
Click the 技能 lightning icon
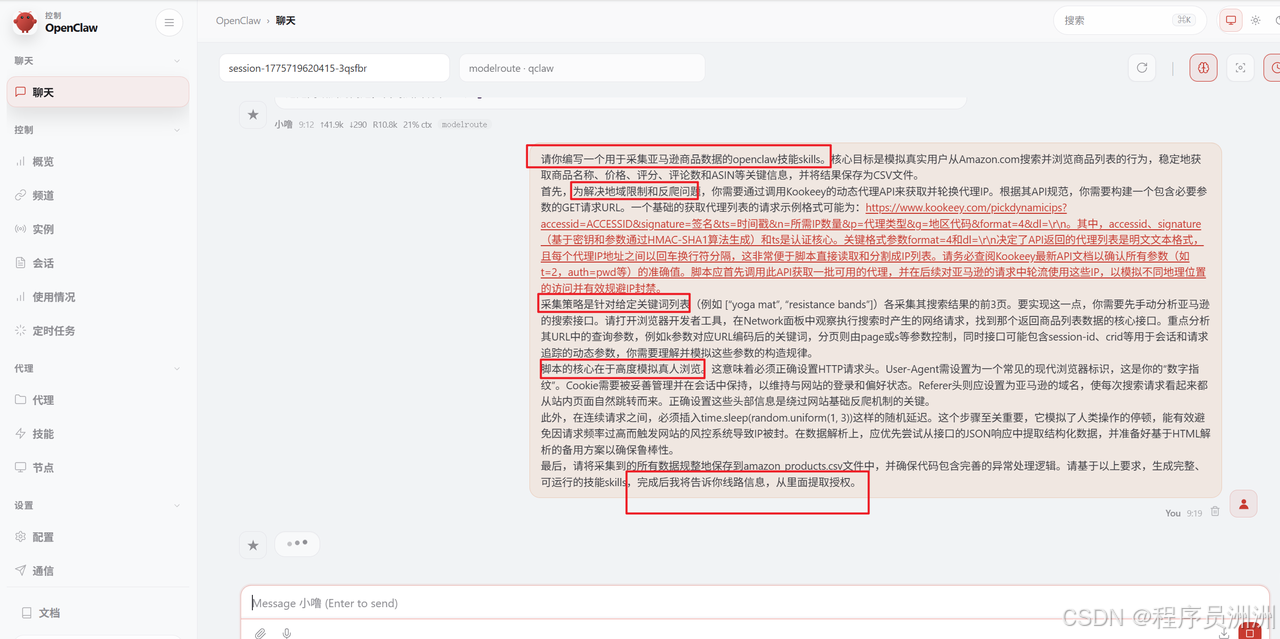point(21,434)
